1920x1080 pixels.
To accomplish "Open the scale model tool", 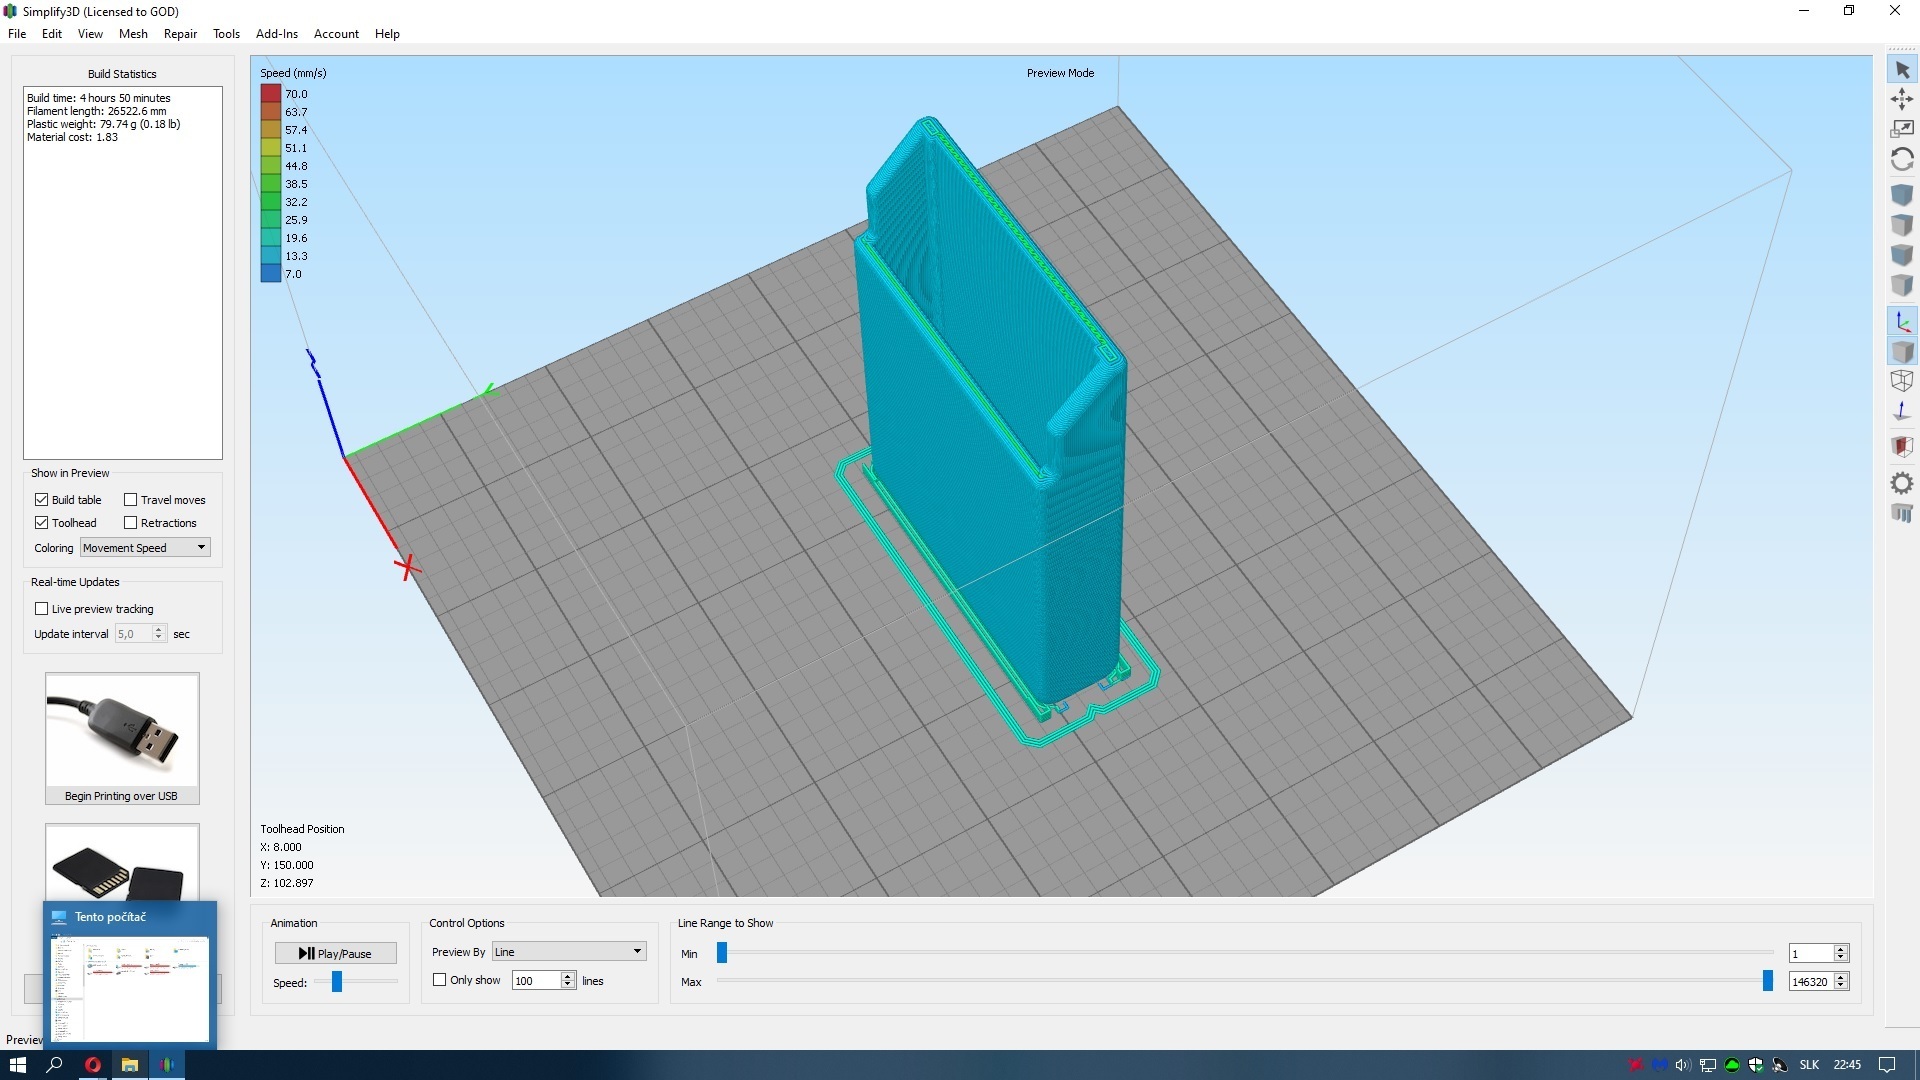I will click(x=1903, y=128).
